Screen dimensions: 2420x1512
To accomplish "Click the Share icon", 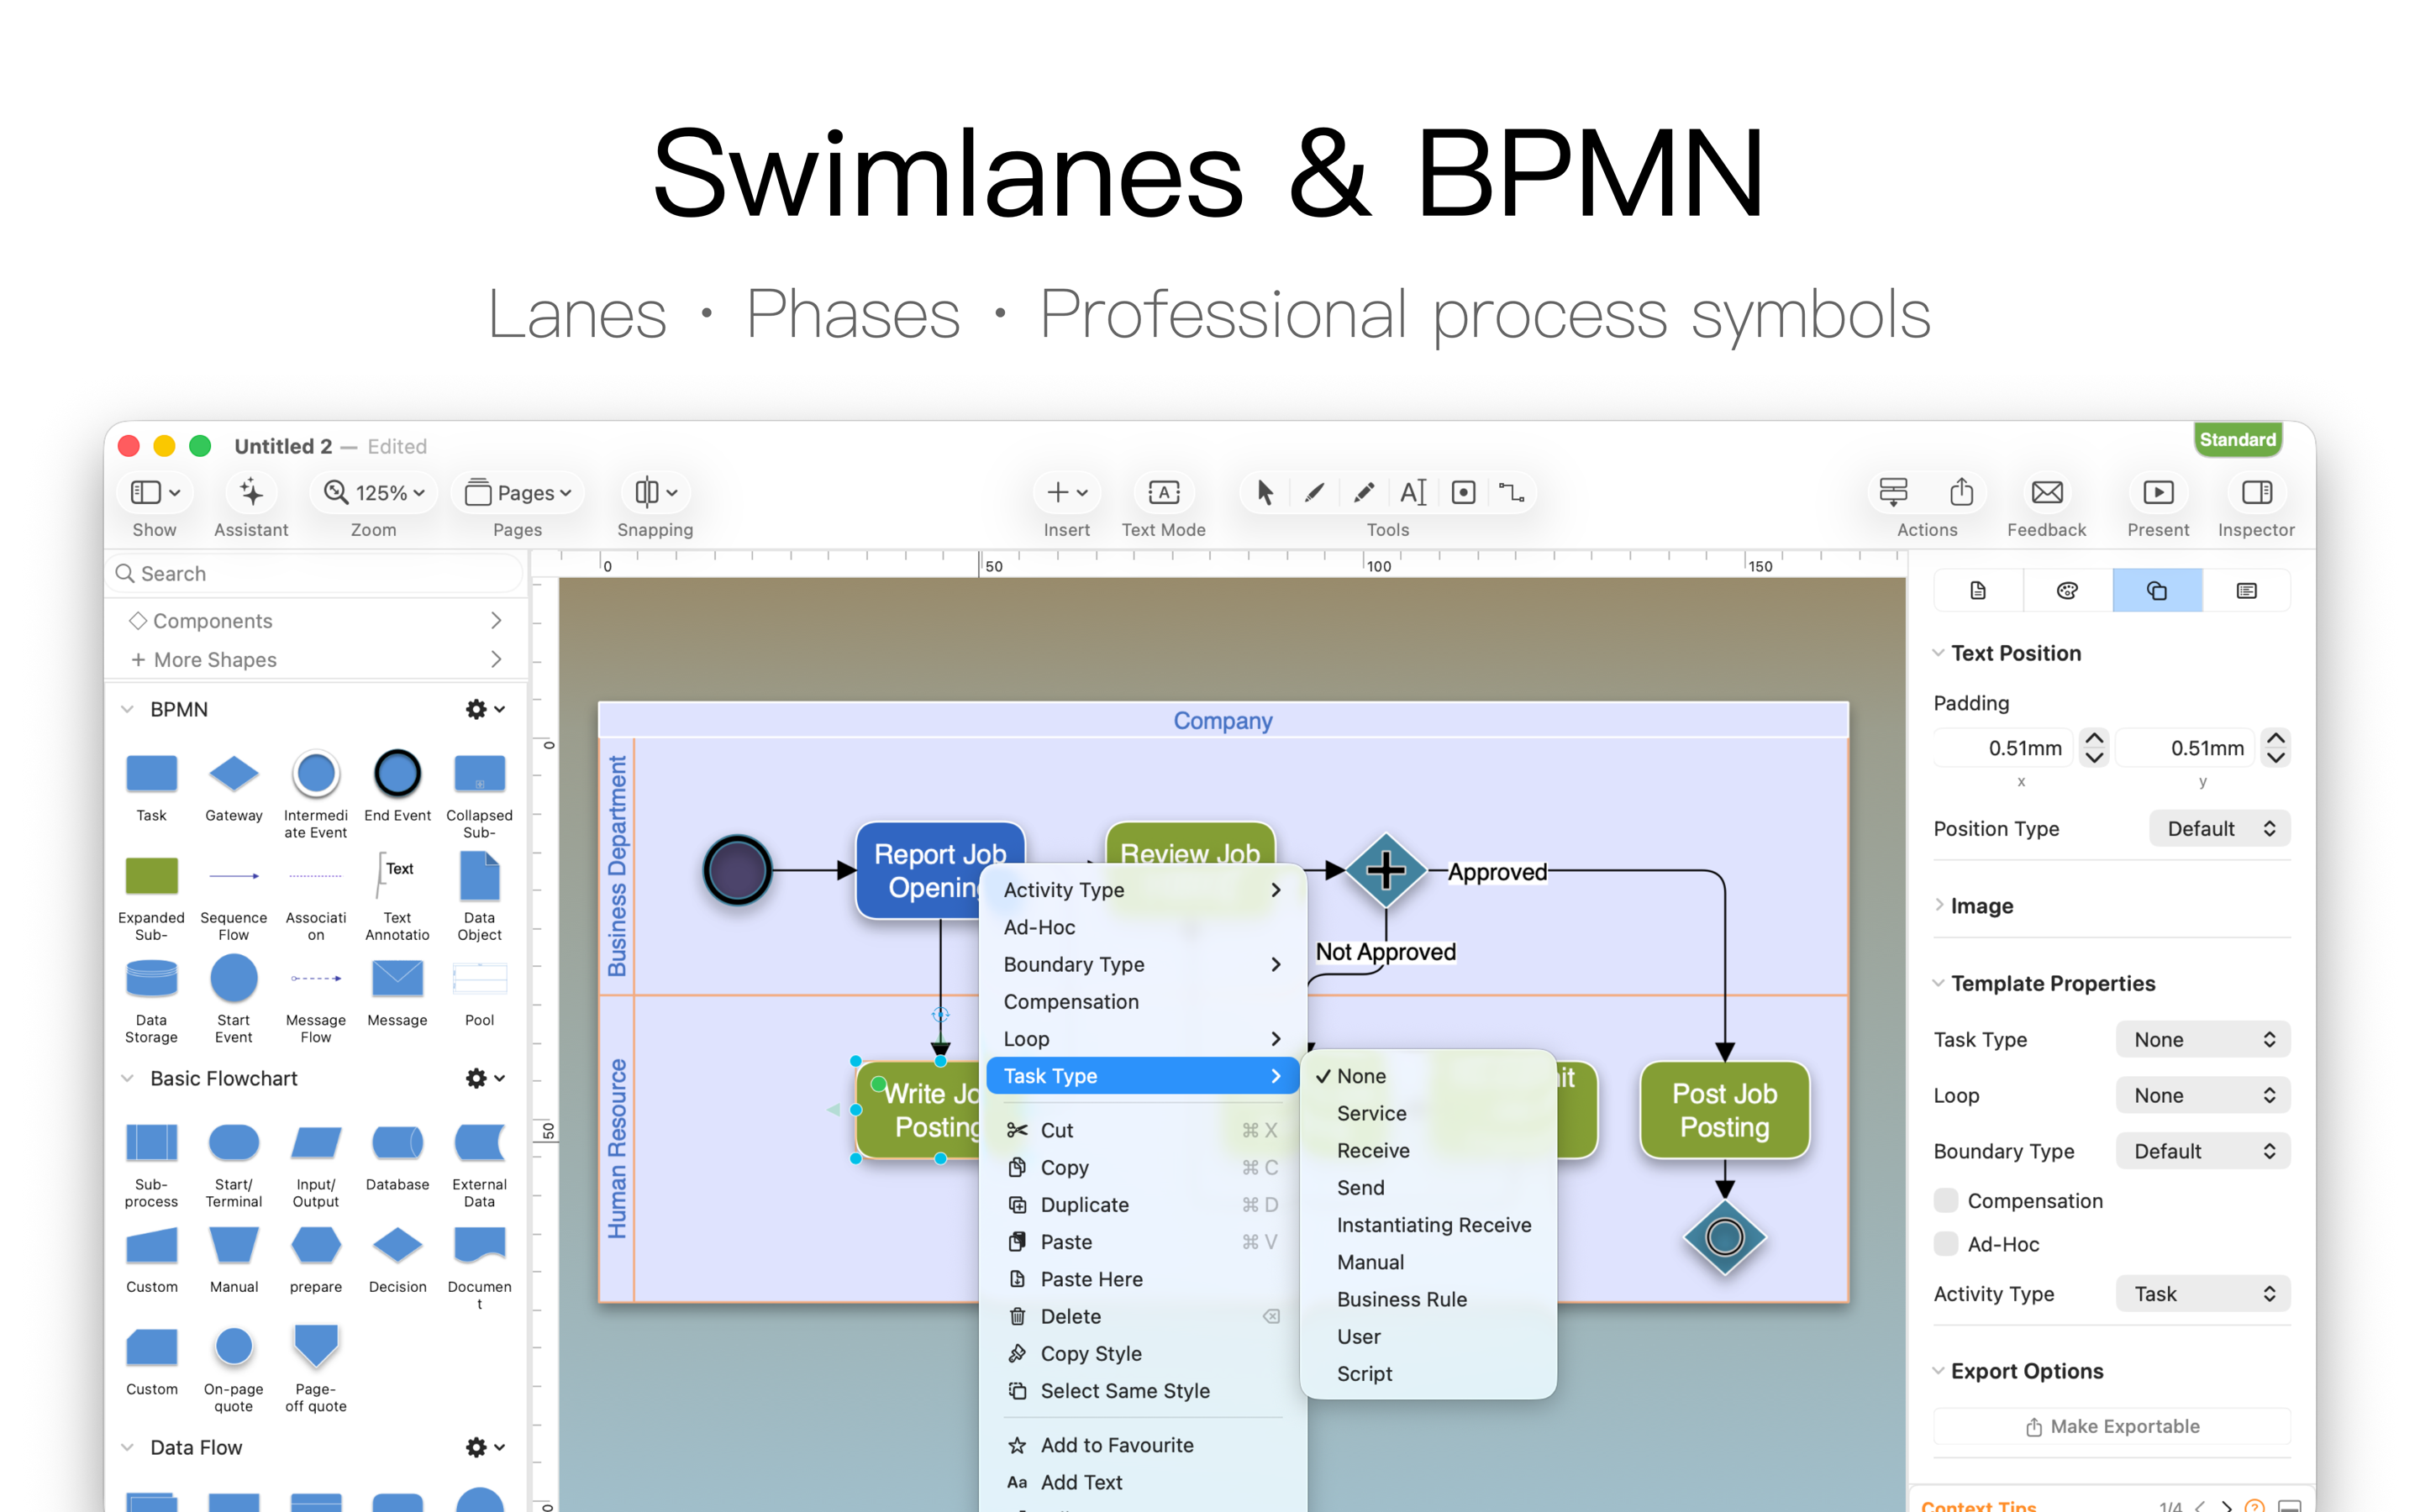I will point(1961,493).
